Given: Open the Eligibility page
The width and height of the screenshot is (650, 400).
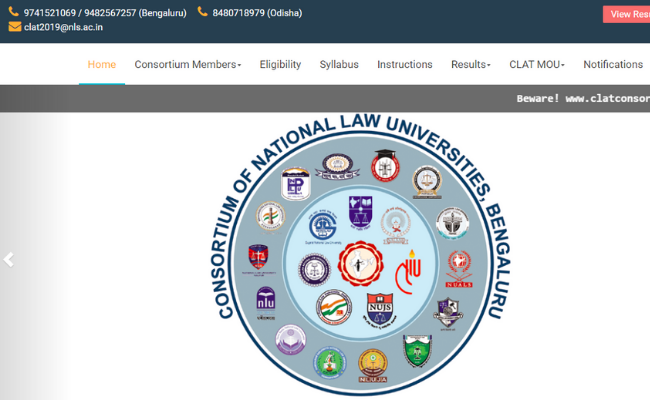Looking at the screenshot, I should coord(280,64).
